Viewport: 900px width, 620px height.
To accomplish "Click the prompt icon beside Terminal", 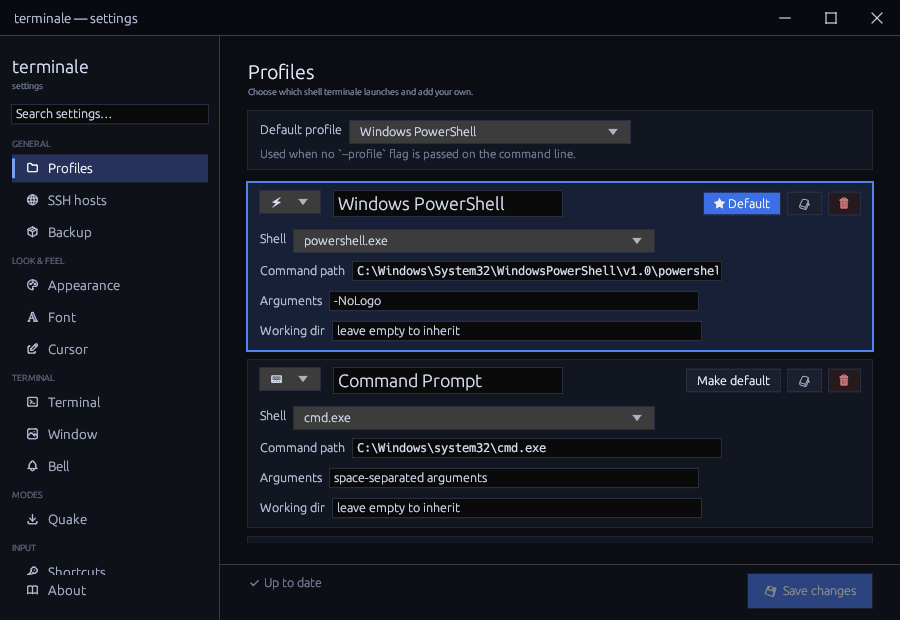I will click(x=33, y=402).
